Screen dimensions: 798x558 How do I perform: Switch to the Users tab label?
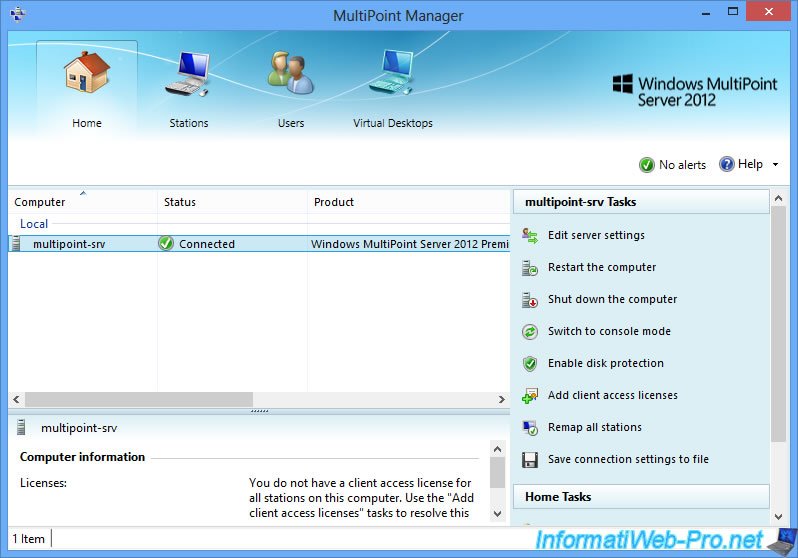point(291,123)
